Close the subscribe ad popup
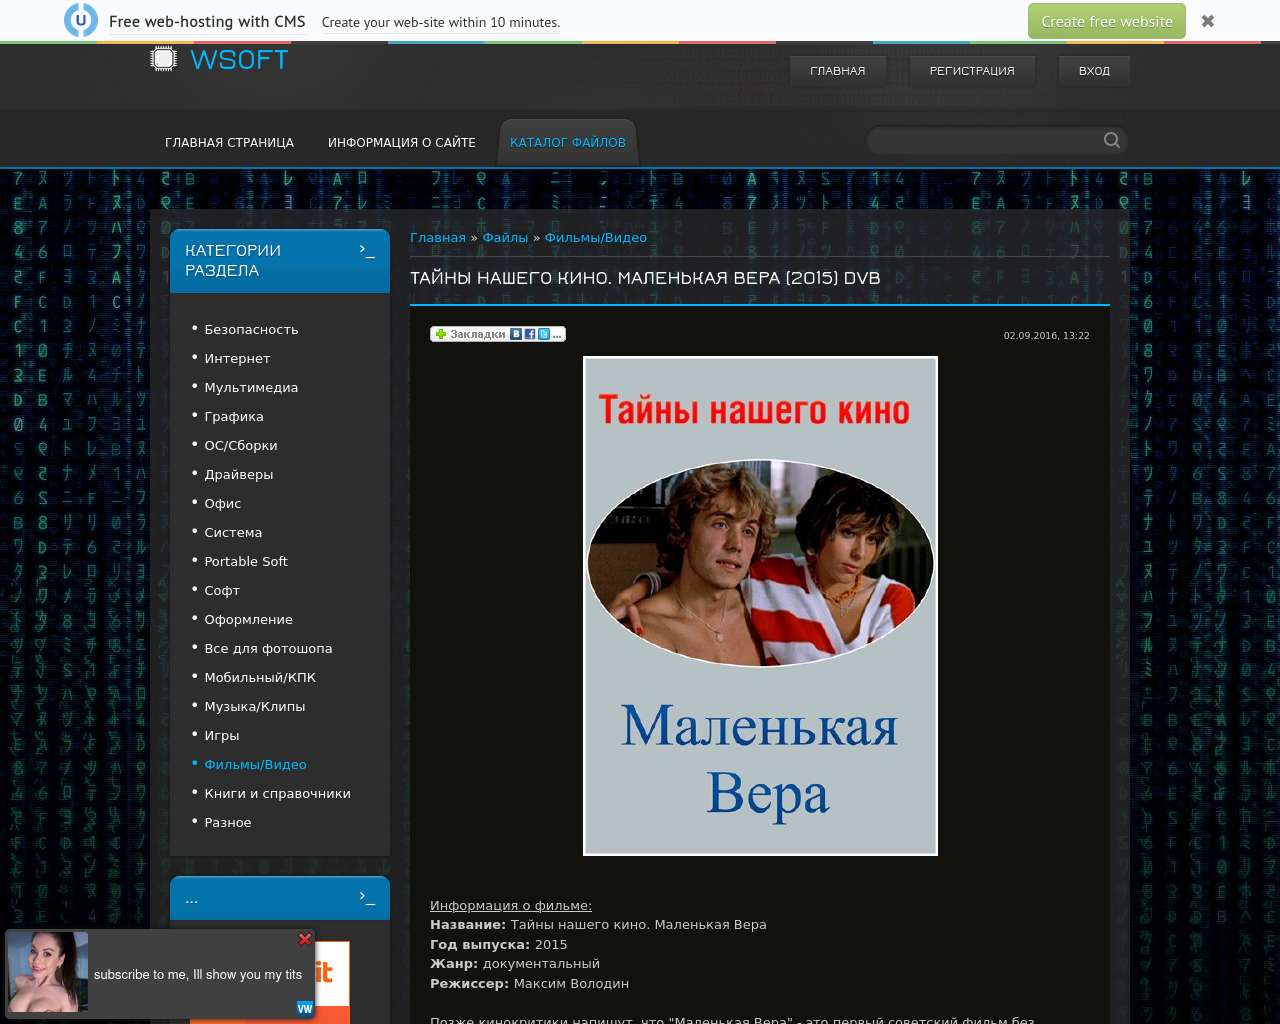The width and height of the screenshot is (1280, 1024). pos(305,939)
